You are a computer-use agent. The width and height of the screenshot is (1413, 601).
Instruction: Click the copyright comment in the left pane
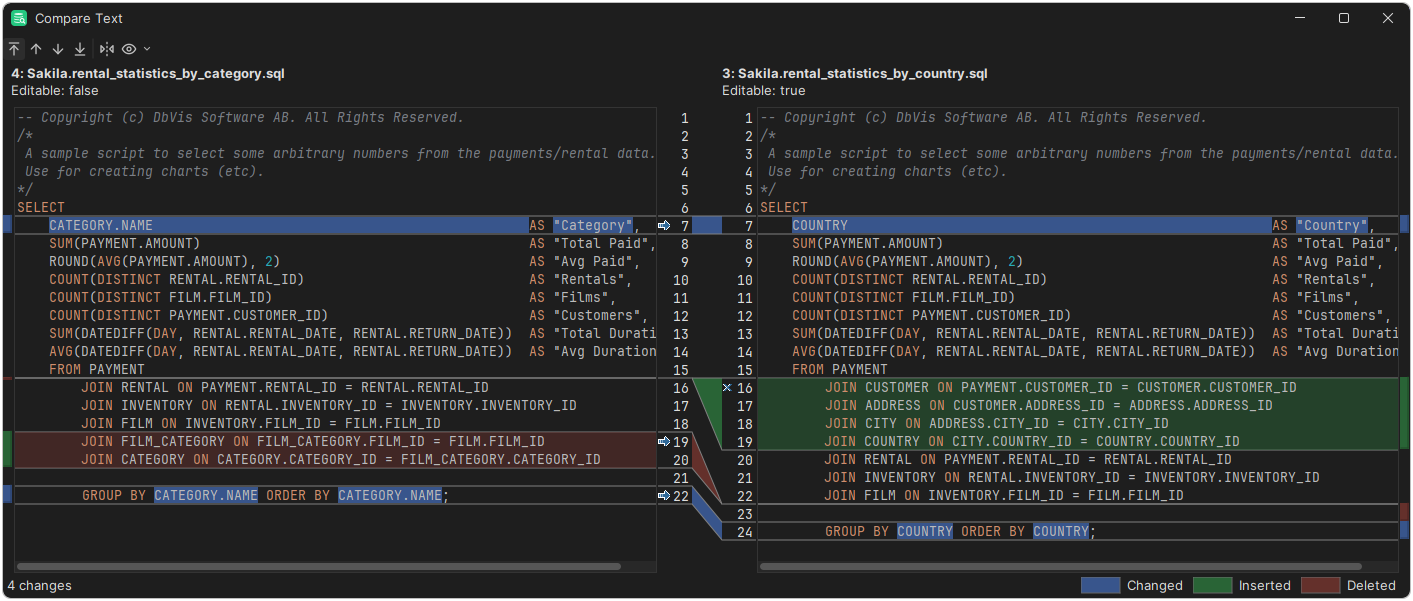241,118
